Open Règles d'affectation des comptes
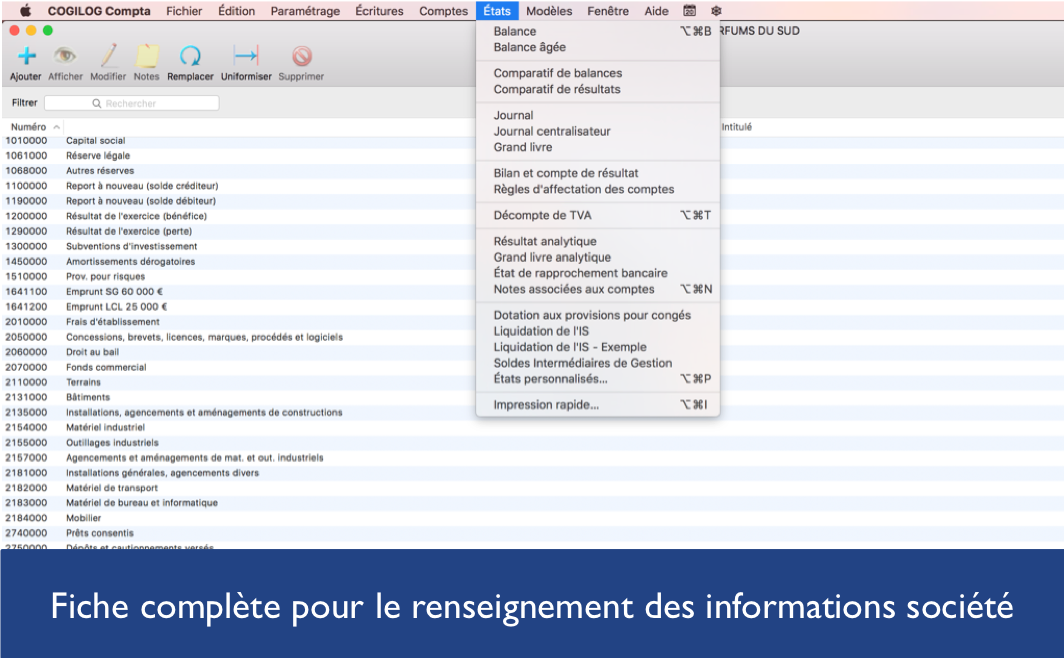Image resolution: width=1064 pixels, height=658 pixels. [598, 189]
